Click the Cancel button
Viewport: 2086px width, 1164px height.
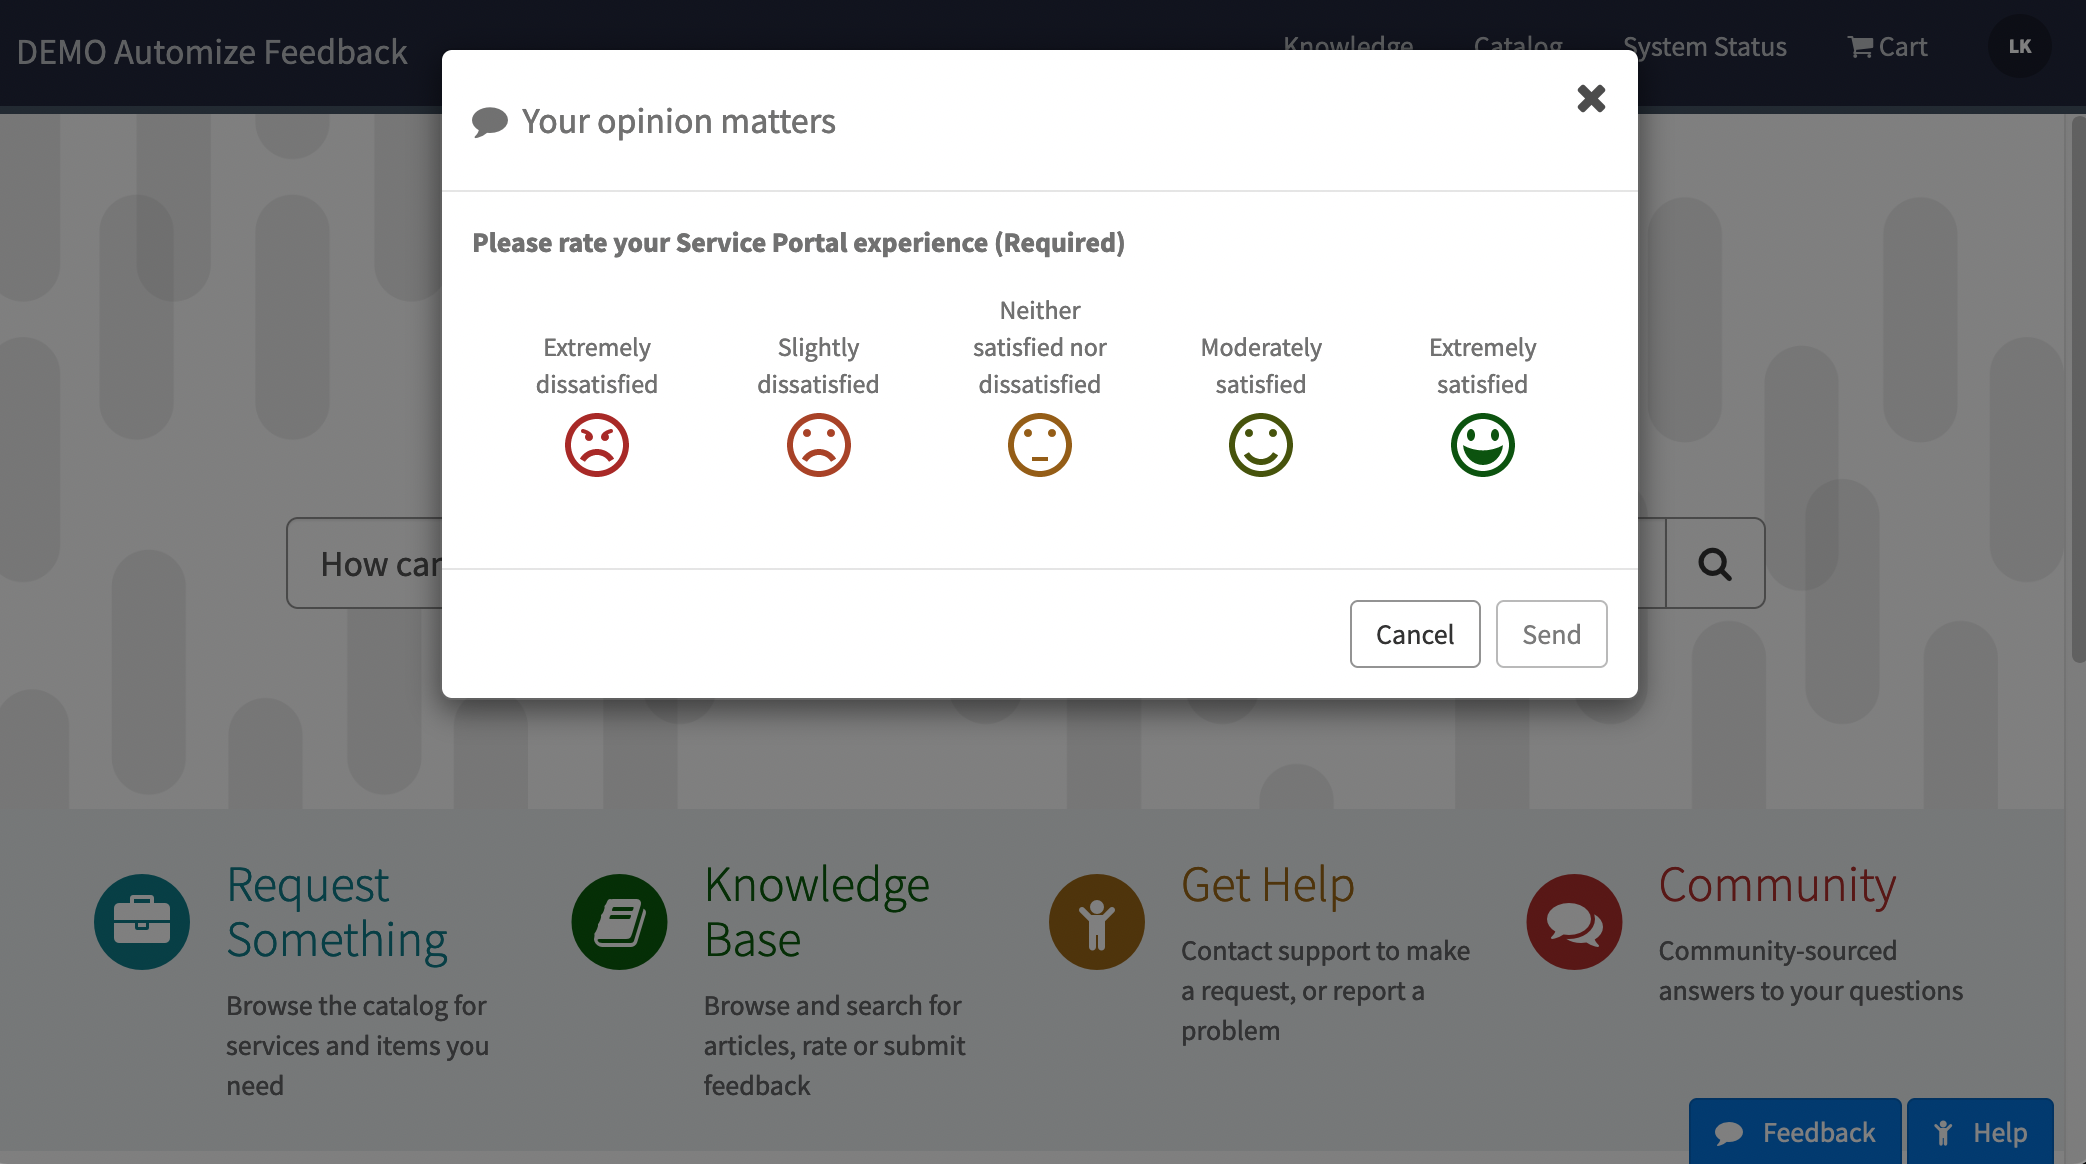click(x=1414, y=634)
